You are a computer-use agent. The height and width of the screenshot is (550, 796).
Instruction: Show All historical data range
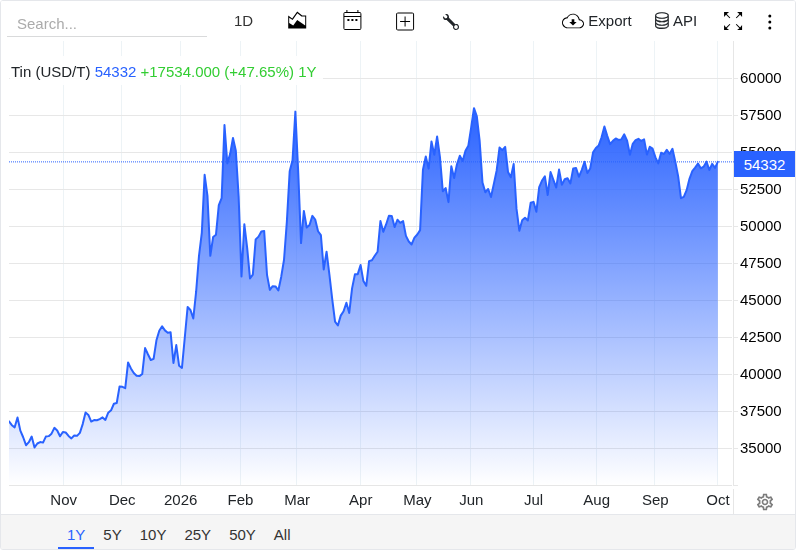click(x=282, y=535)
